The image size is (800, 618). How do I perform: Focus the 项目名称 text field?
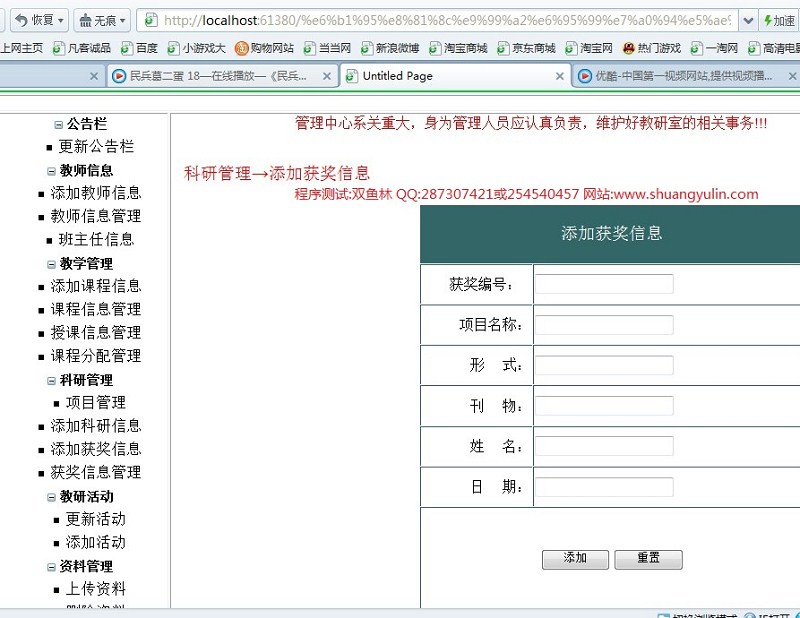(603, 325)
